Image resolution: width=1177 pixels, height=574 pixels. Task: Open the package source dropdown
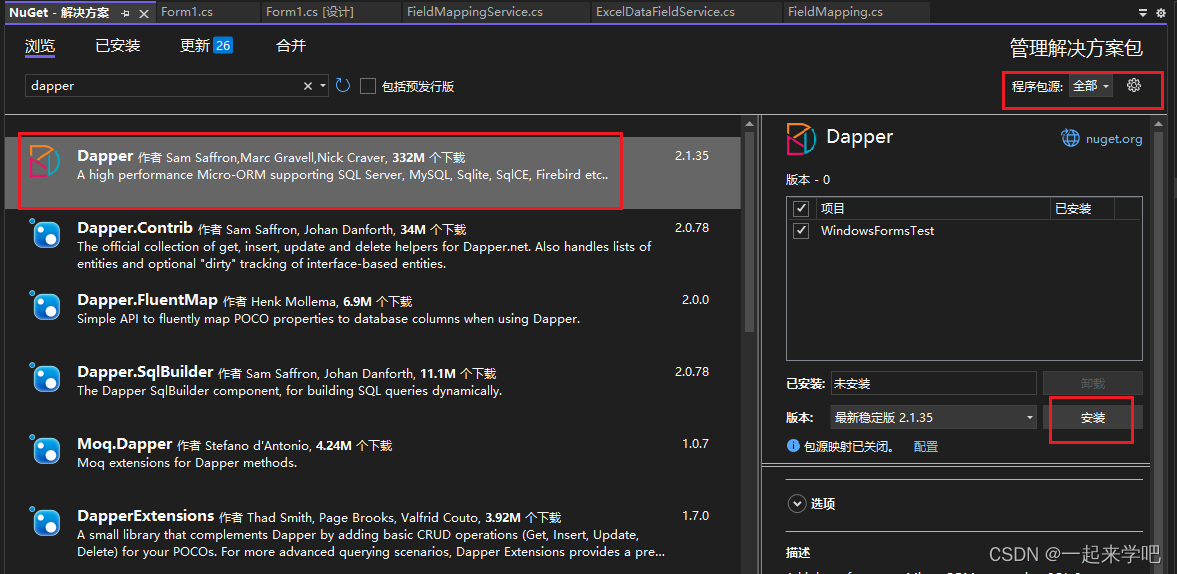coord(1091,86)
